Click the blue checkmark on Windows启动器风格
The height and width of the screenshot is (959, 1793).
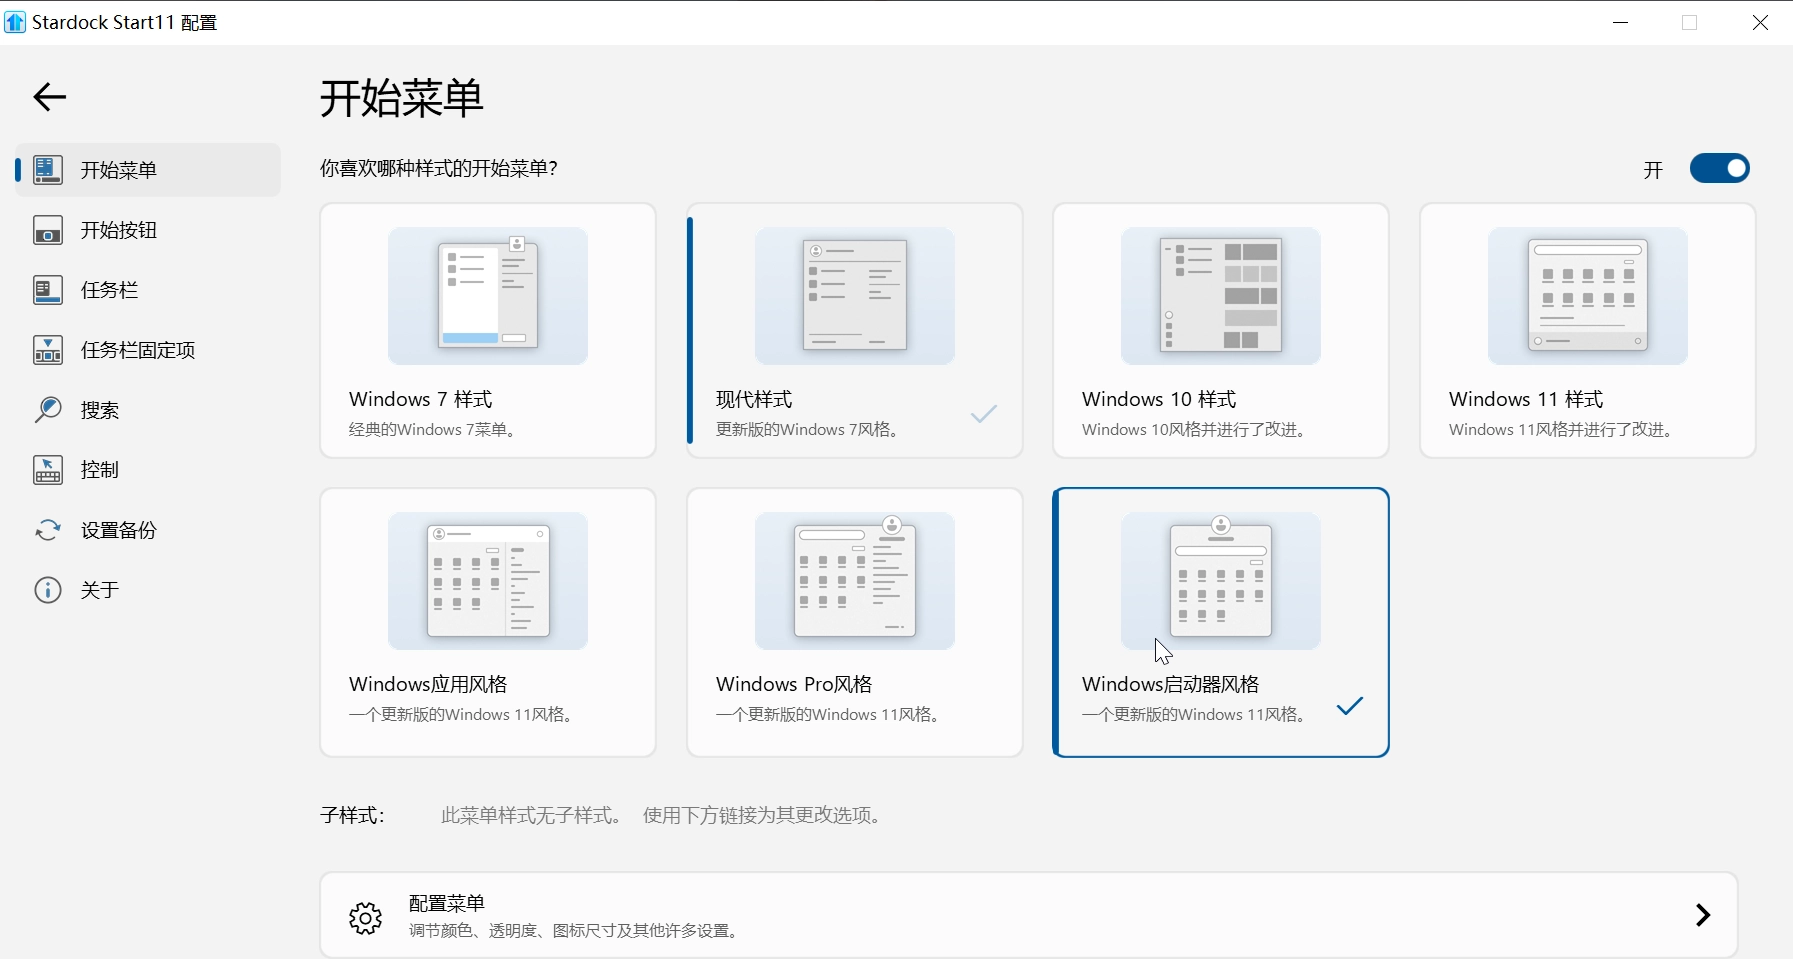[1350, 706]
